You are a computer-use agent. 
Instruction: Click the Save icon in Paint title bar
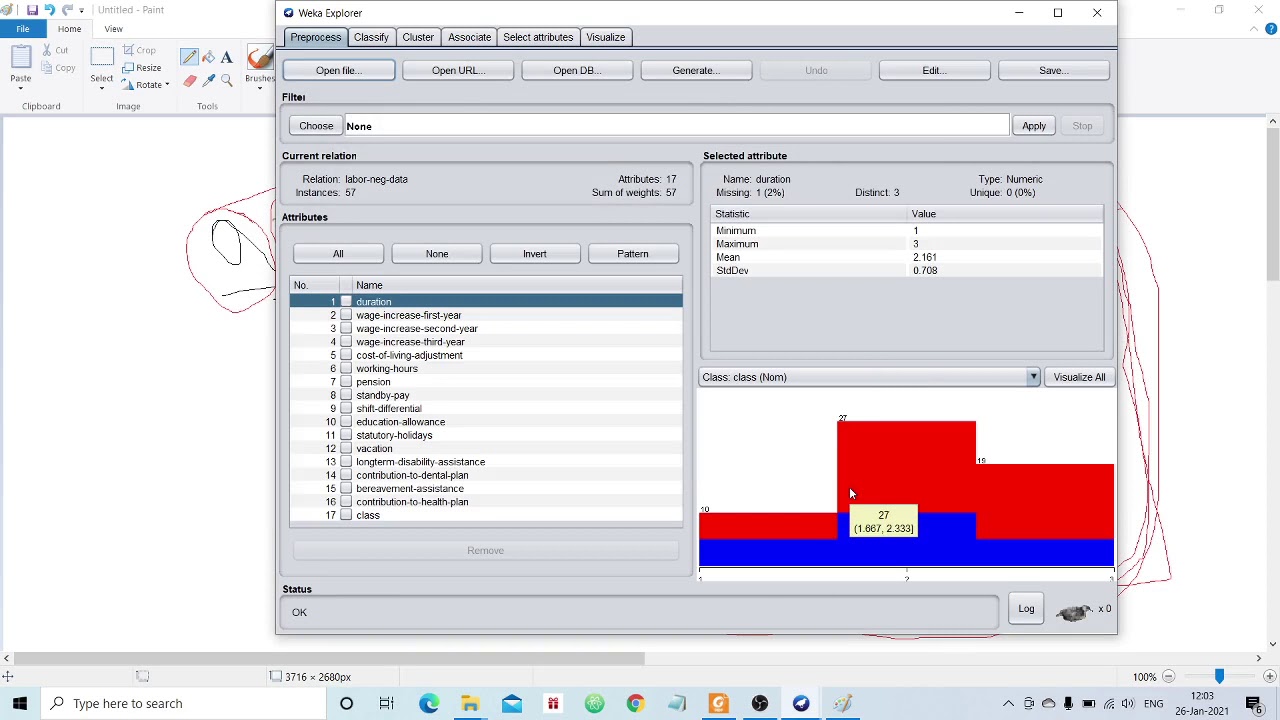pos(33,10)
